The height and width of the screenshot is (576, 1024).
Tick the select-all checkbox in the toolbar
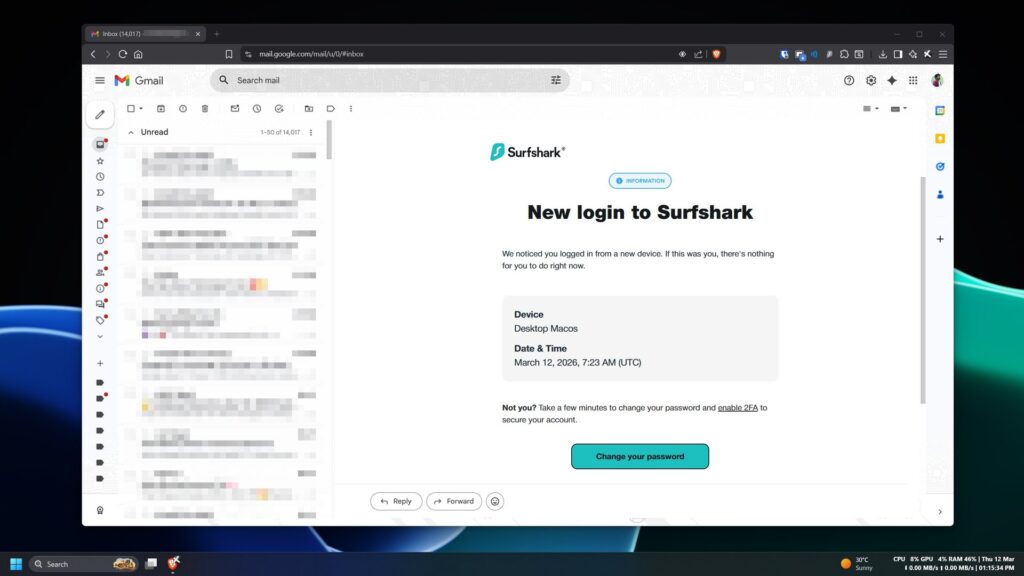click(x=131, y=108)
